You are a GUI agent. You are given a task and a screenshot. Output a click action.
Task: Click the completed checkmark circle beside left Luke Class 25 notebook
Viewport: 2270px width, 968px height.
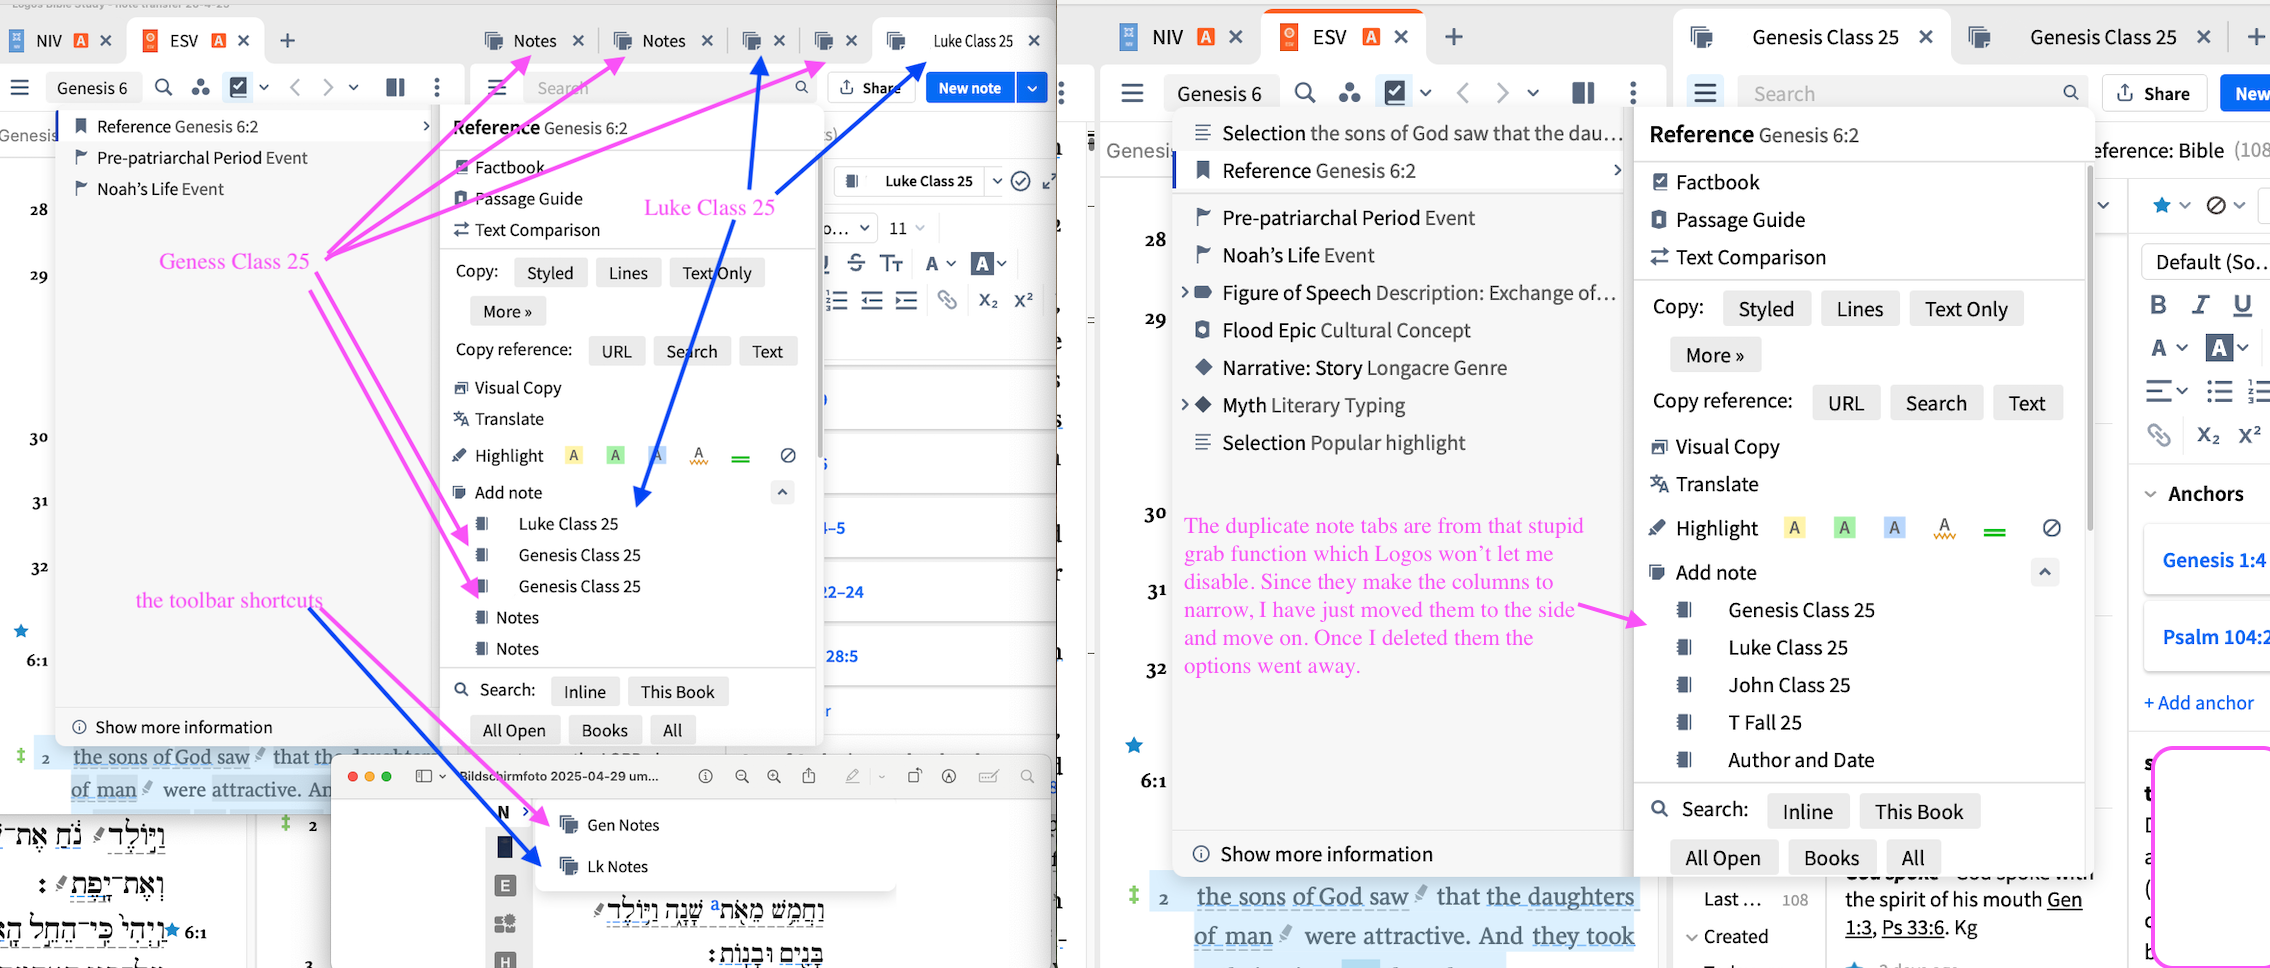pos(1020,181)
